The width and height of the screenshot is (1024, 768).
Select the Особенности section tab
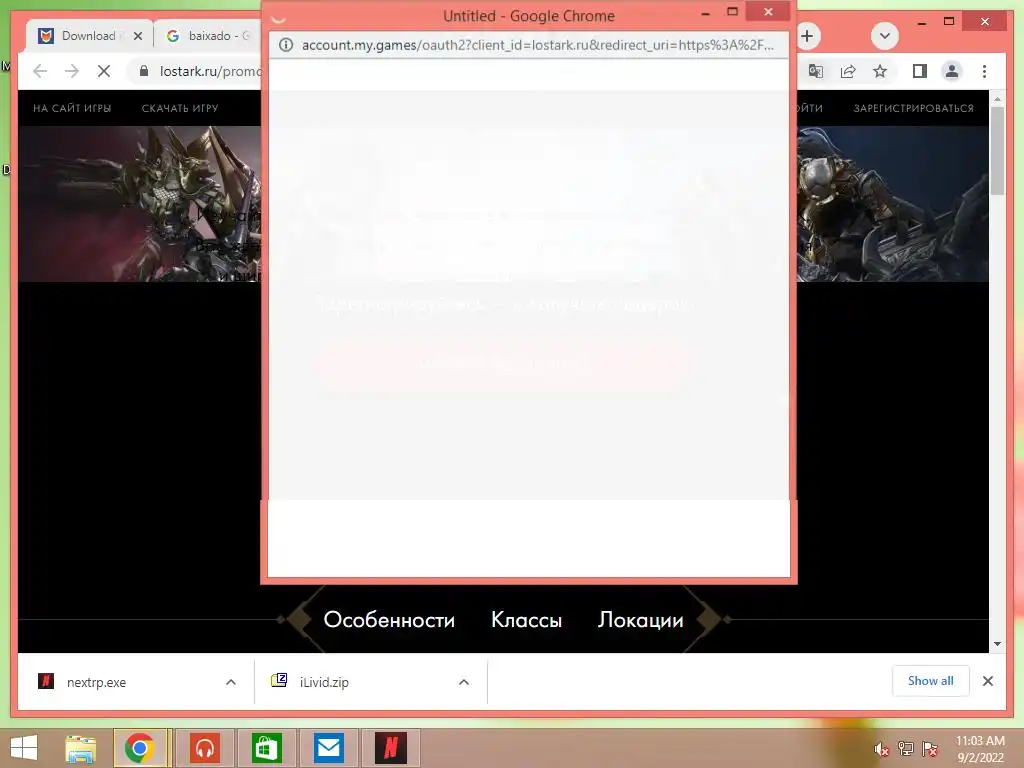tap(389, 619)
